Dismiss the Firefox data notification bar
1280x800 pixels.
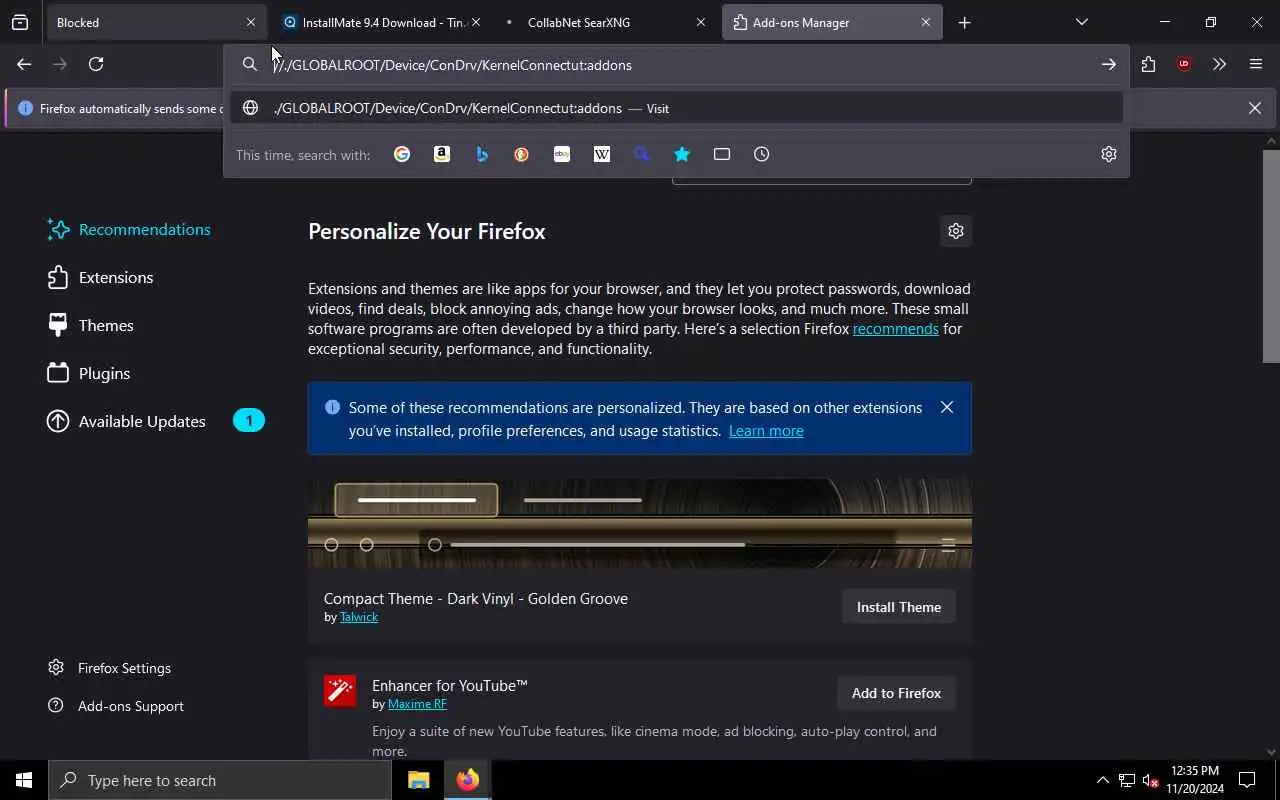click(x=1255, y=108)
